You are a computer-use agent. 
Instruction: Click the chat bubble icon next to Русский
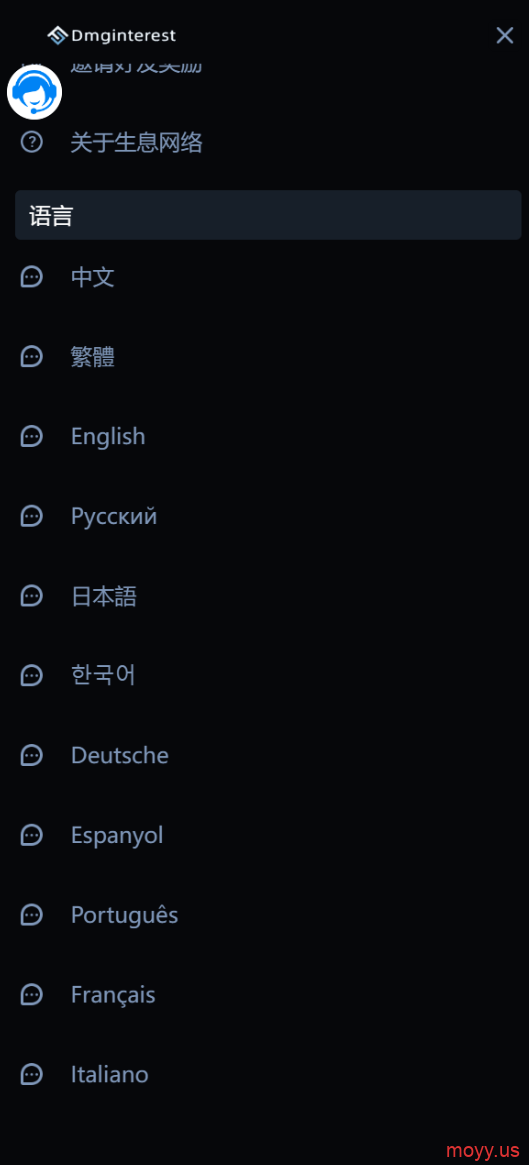tap(31, 516)
